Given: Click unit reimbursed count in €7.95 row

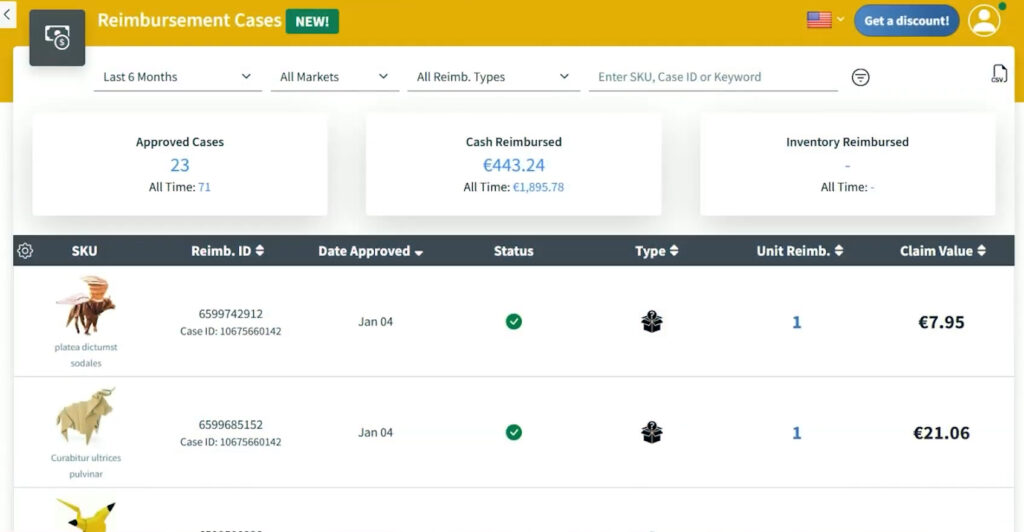Looking at the screenshot, I should 797,322.
